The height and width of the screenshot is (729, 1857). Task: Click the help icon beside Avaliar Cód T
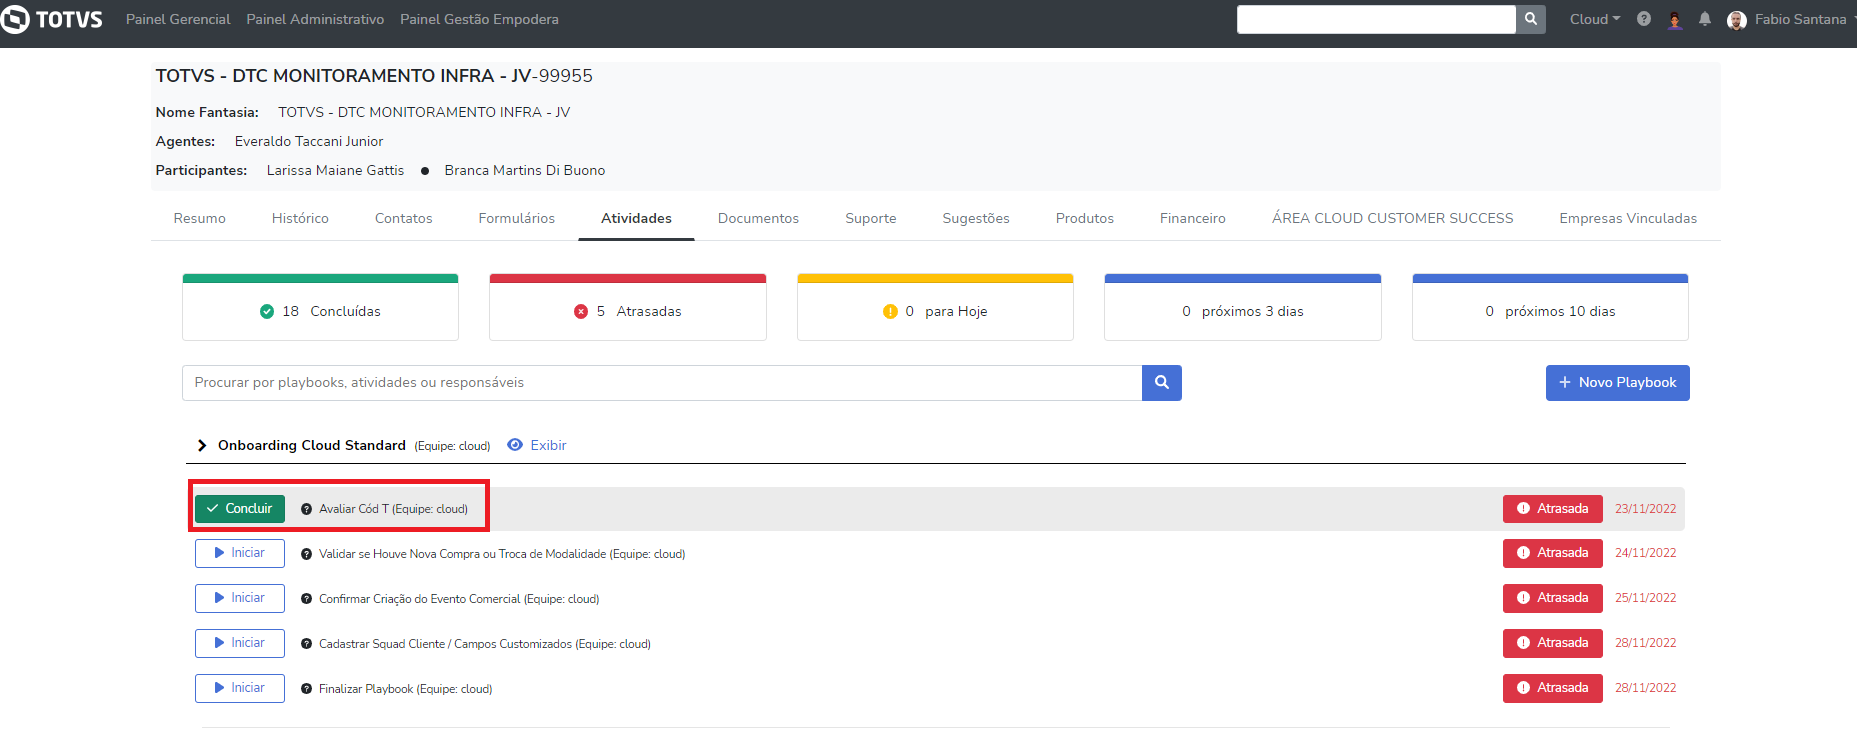[x=307, y=509]
